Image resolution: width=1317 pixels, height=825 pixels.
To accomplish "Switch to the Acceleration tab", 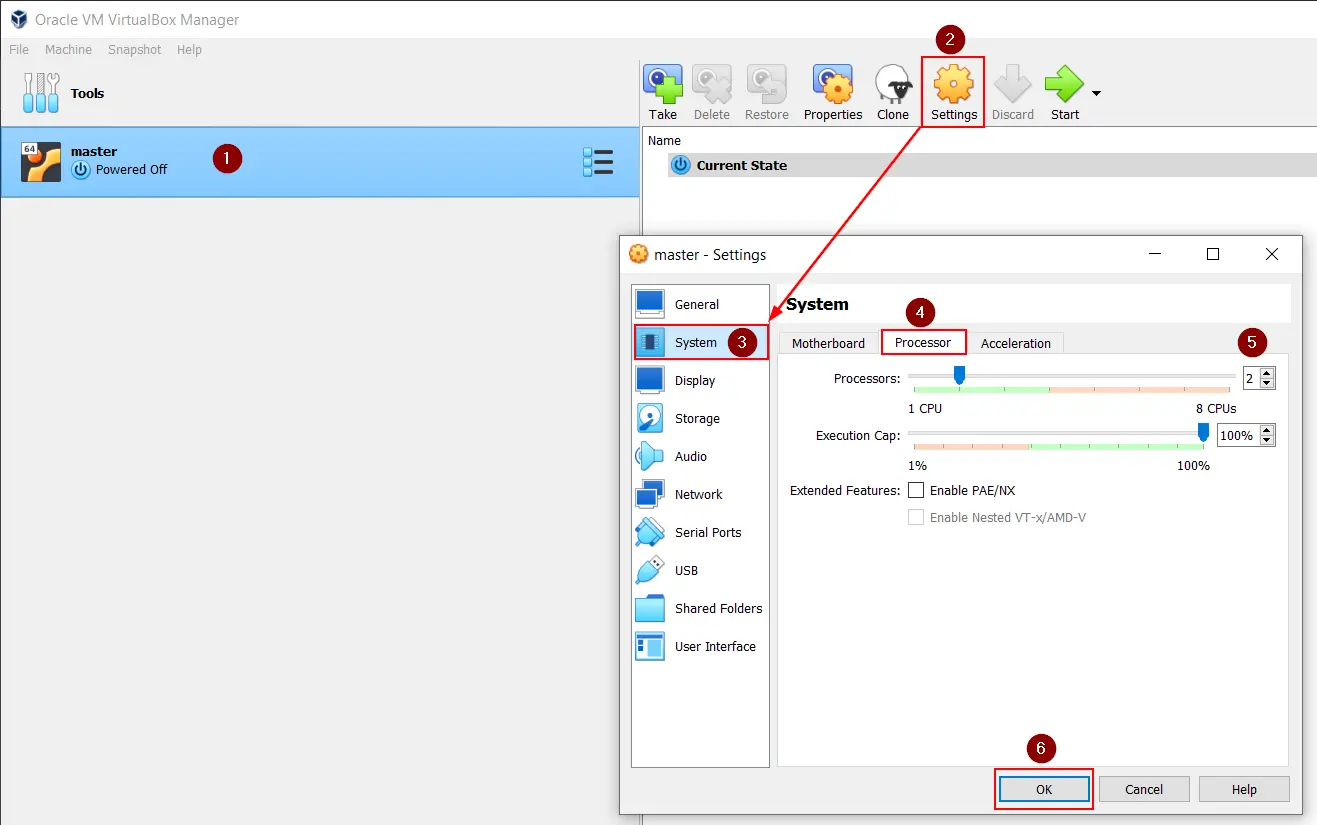I will pyautogui.click(x=1015, y=343).
